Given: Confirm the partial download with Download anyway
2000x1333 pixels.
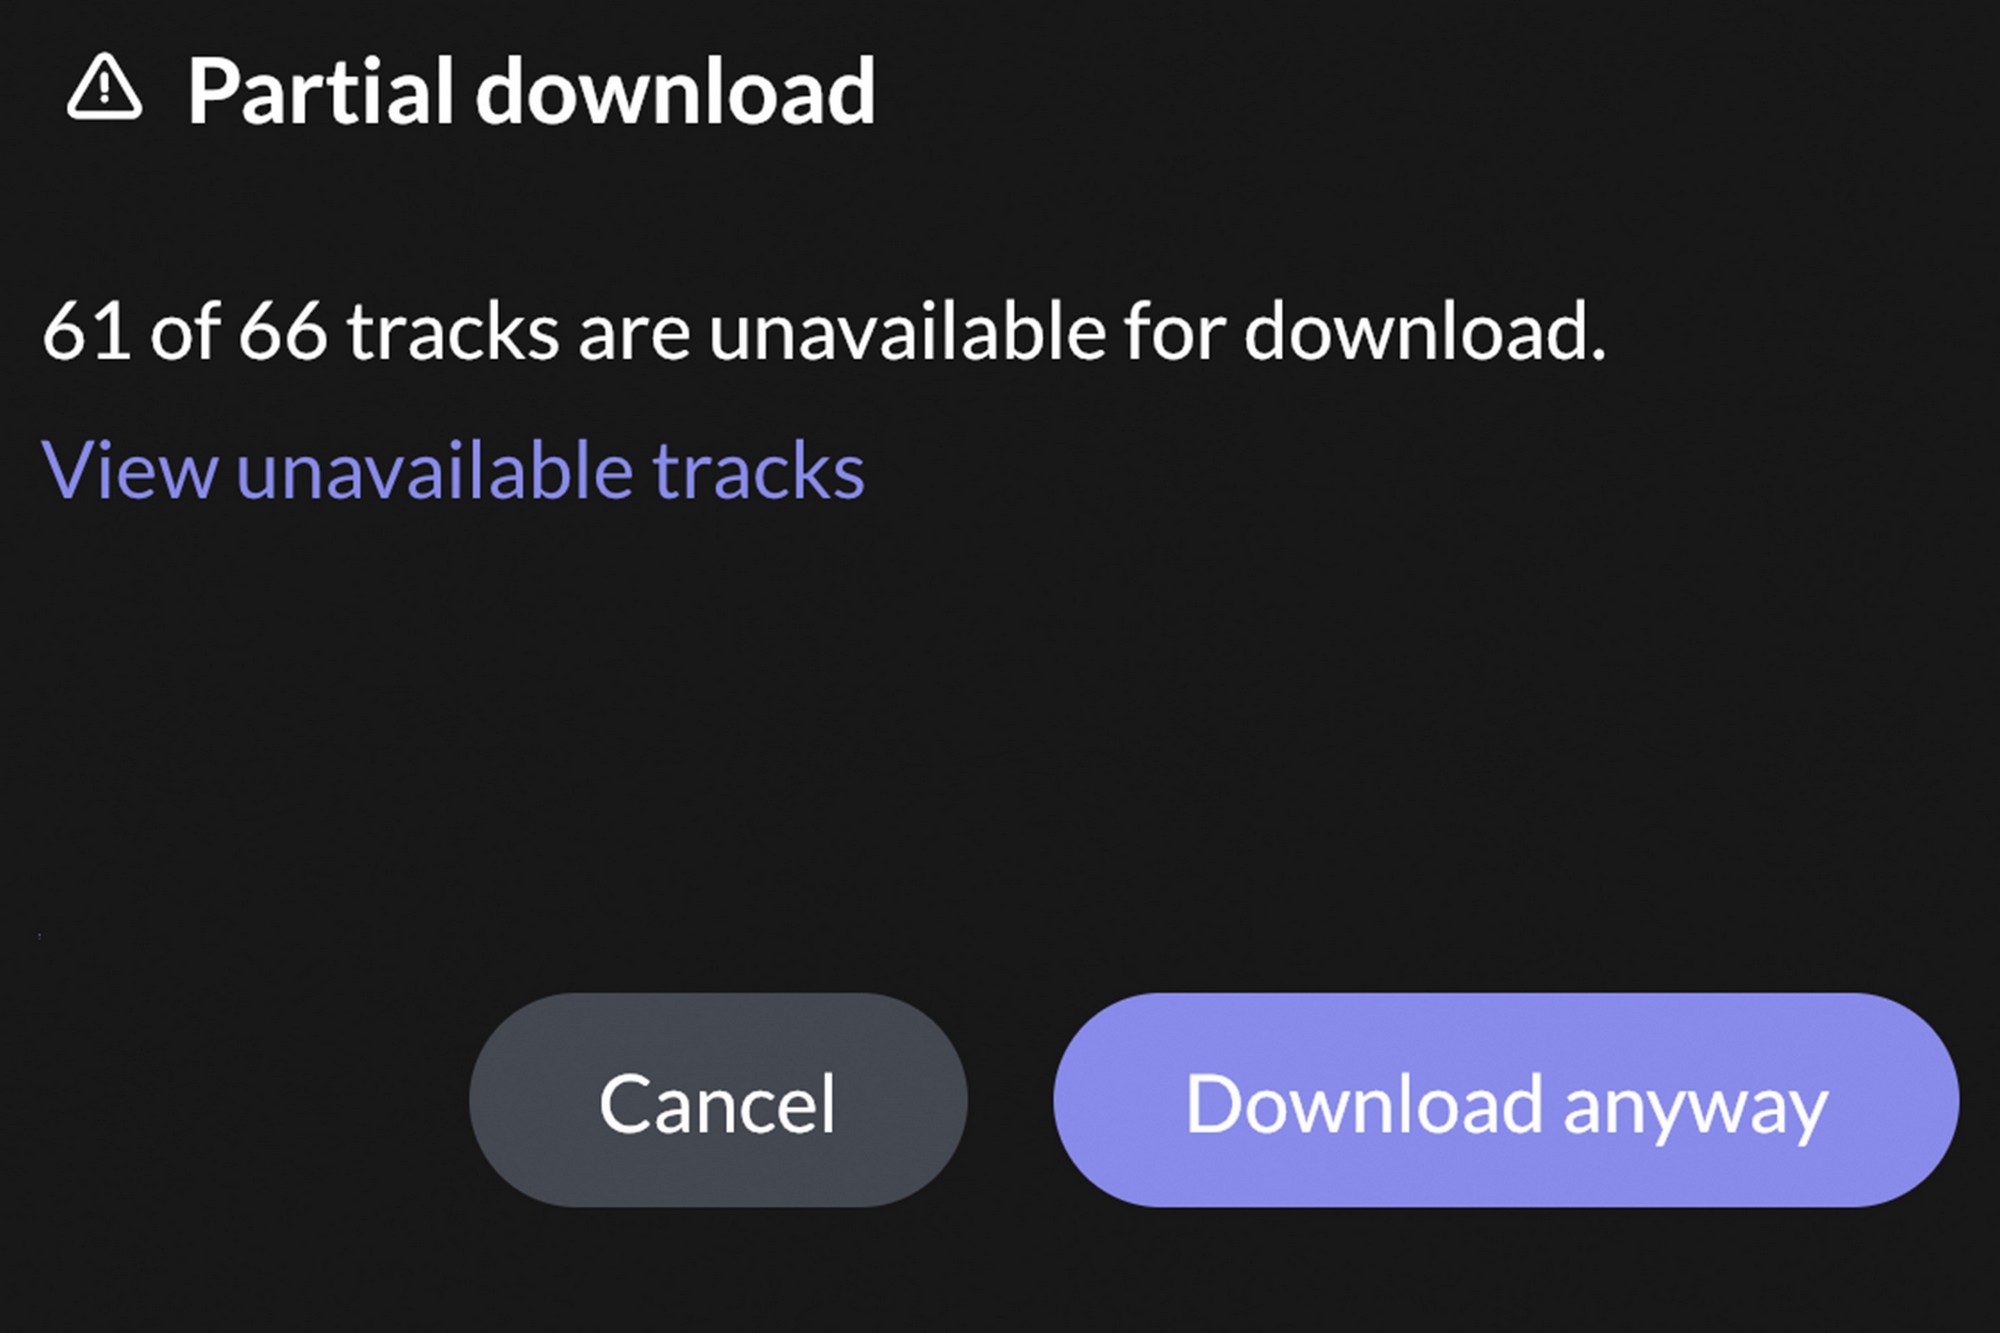Looking at the screenshot, I should click(x=1505, y=1100).
